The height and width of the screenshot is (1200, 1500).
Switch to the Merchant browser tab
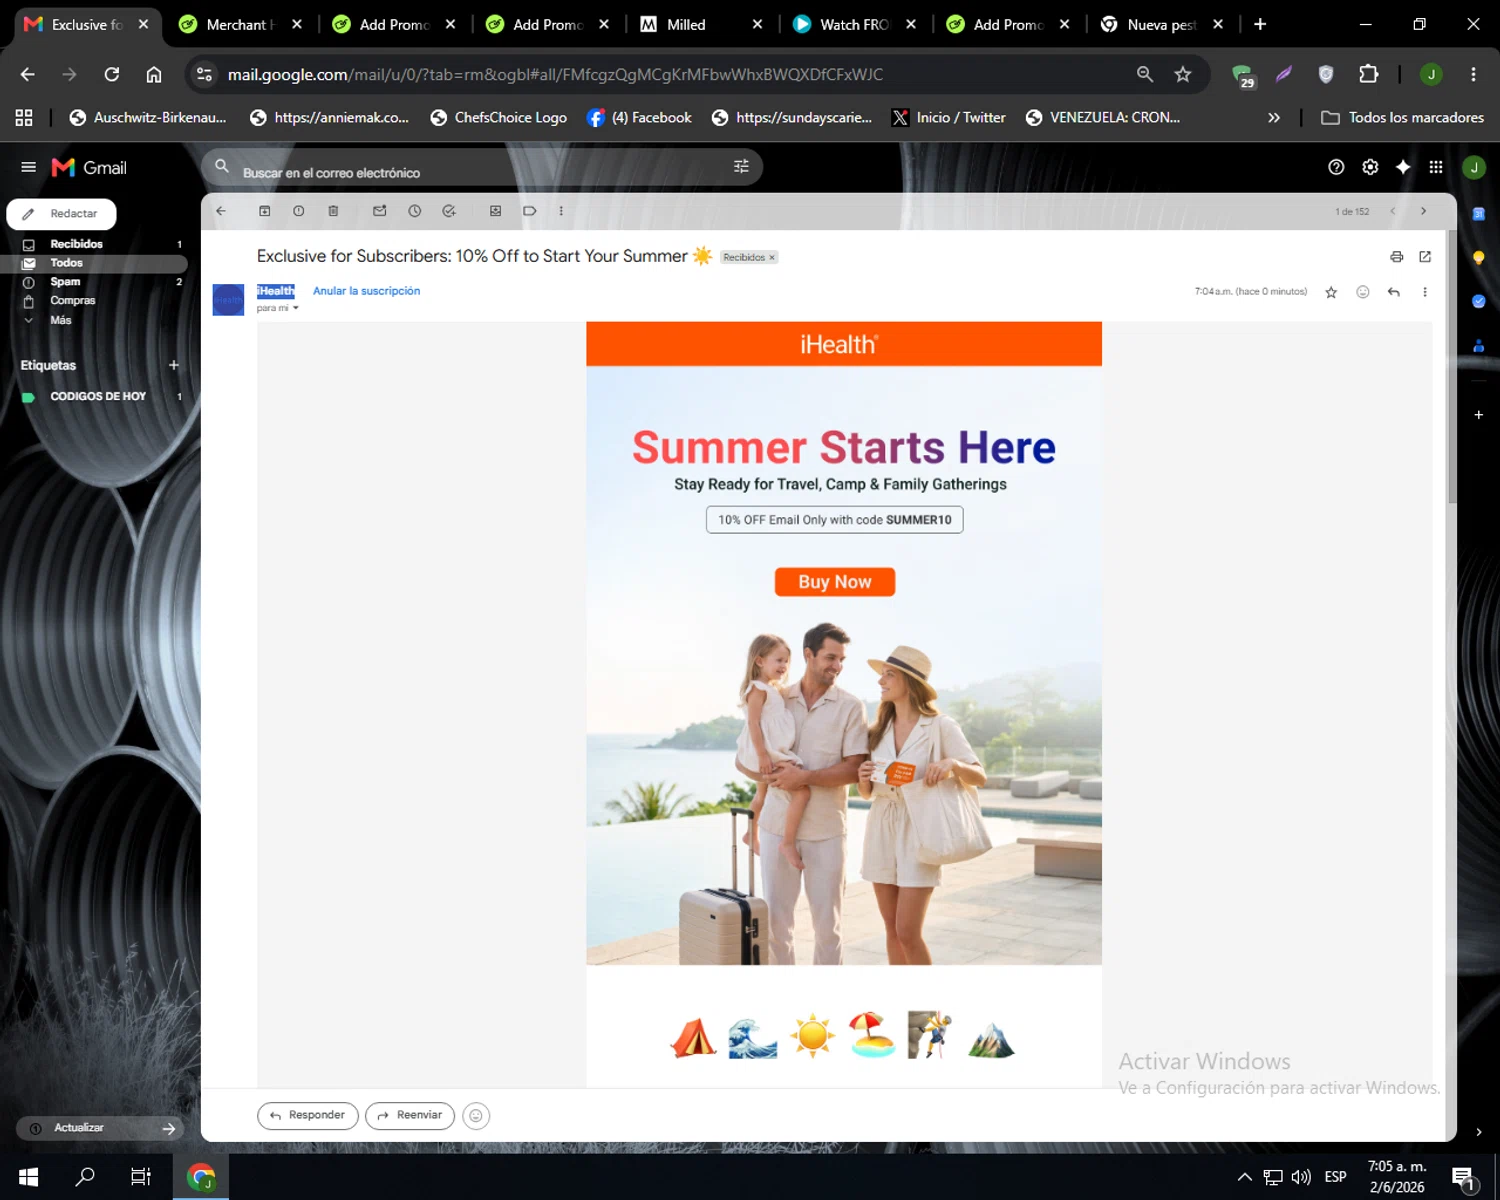point(241,24)
